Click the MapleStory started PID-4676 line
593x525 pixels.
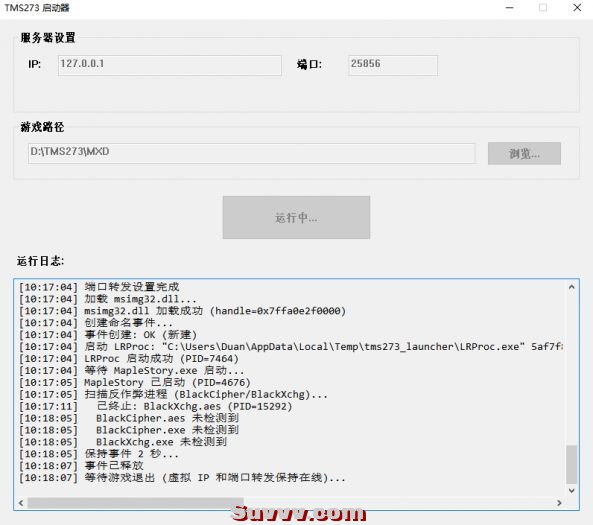pyautogui.click(x=135, y=382)
